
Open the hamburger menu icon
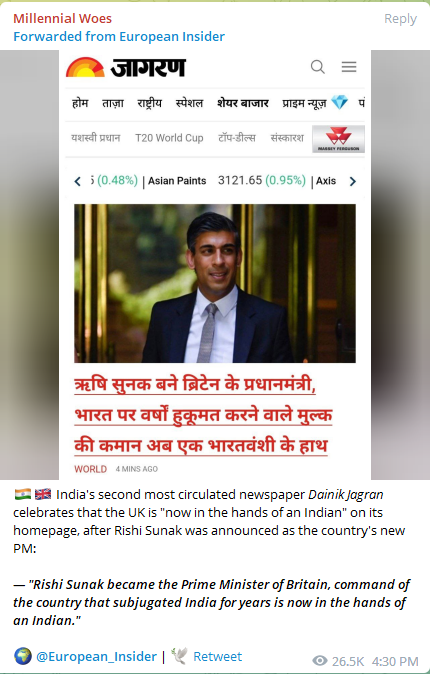(349, 67)
